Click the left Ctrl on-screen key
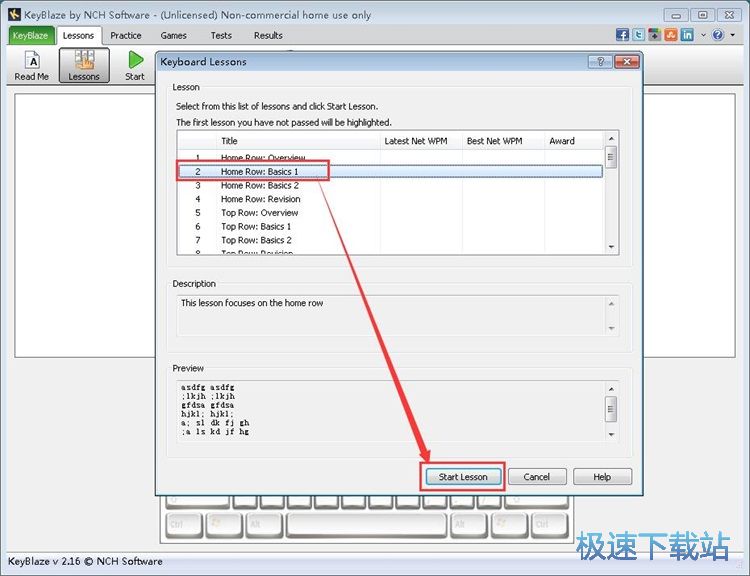 point(184,525)
